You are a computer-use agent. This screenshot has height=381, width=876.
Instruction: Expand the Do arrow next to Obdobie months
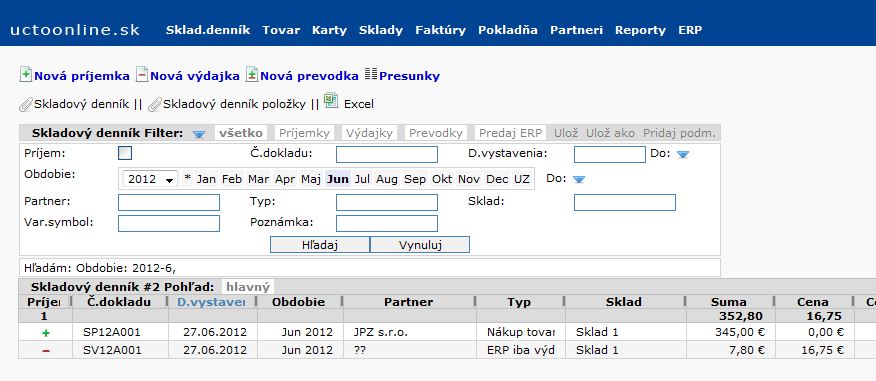point(579,179)
